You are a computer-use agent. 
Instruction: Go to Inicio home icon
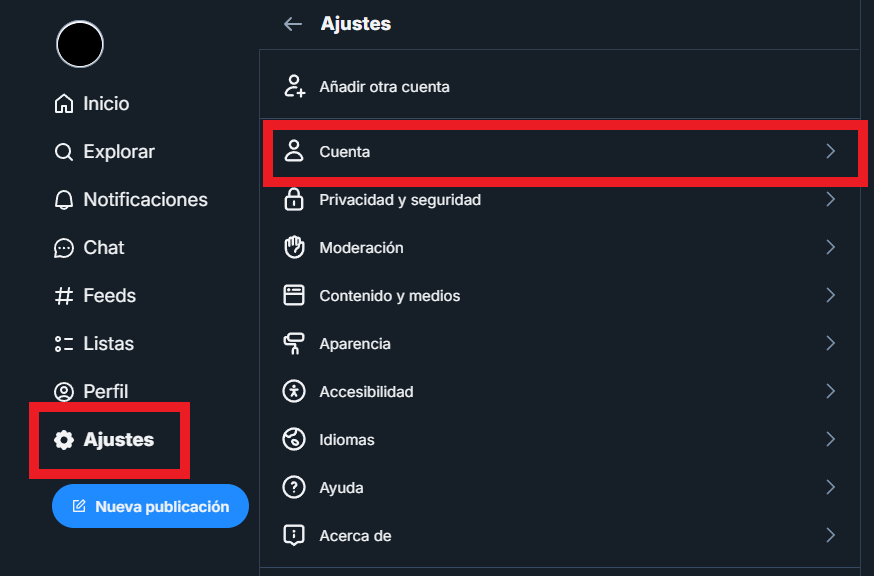coord(64,104)
